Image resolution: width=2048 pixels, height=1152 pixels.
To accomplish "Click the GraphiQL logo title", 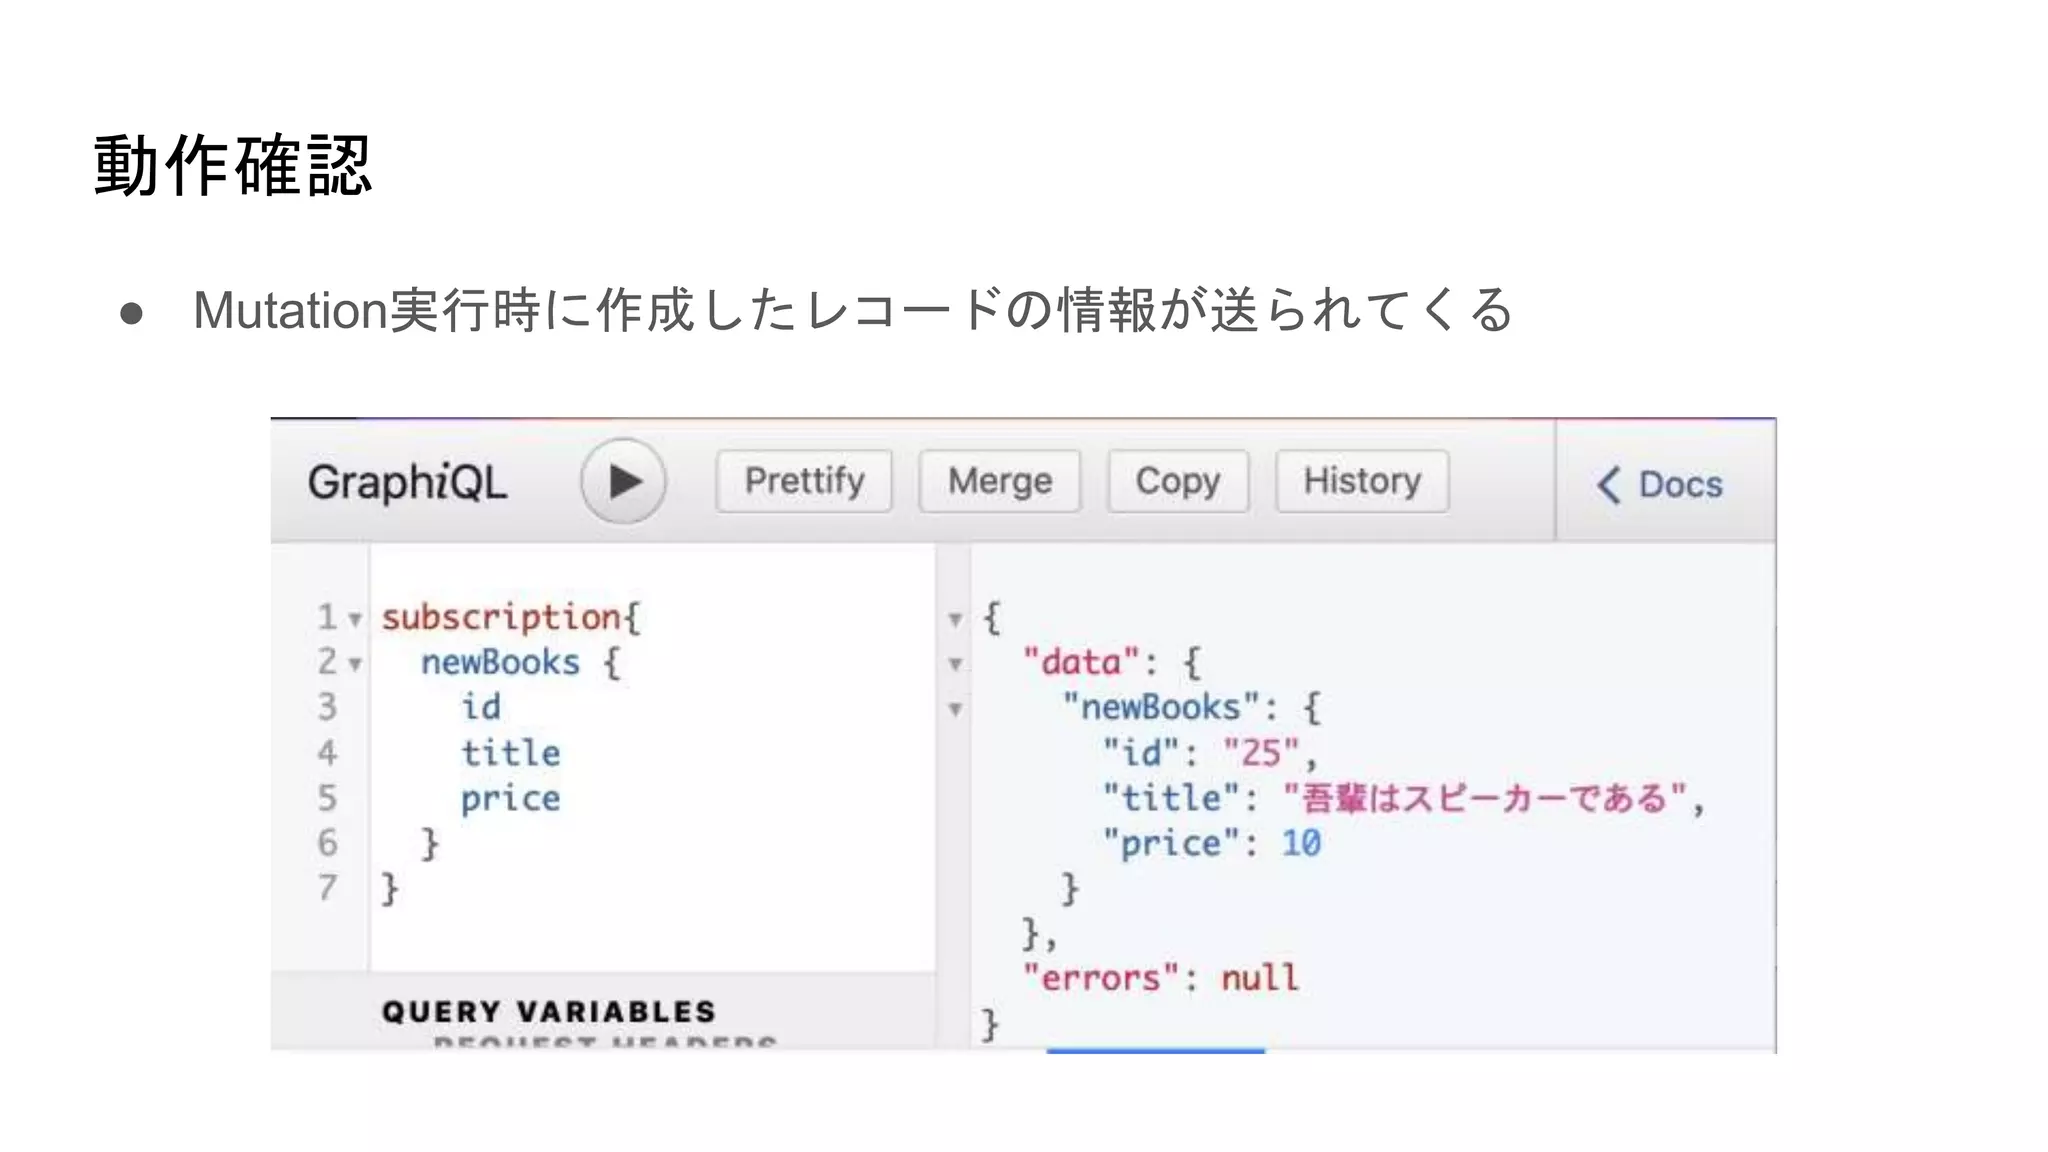I will coord(407,482).
